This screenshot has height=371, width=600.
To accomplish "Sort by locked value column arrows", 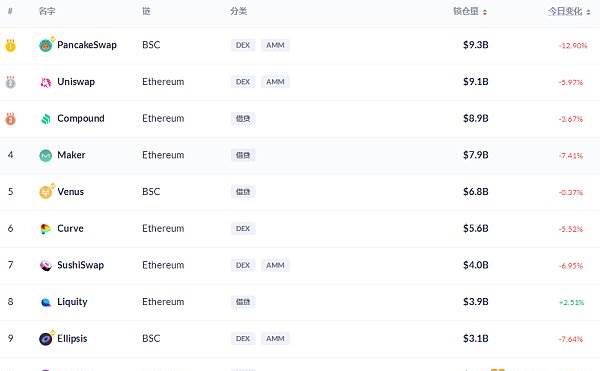I will click(485, 12).
